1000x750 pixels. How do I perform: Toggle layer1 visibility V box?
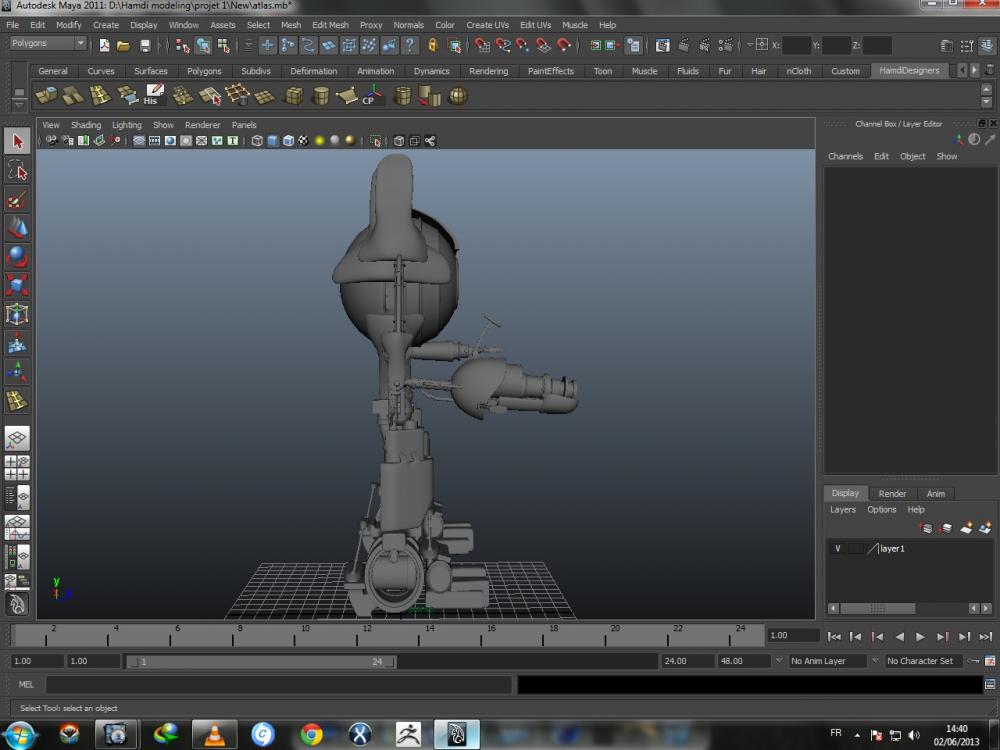tap(838, 549)
